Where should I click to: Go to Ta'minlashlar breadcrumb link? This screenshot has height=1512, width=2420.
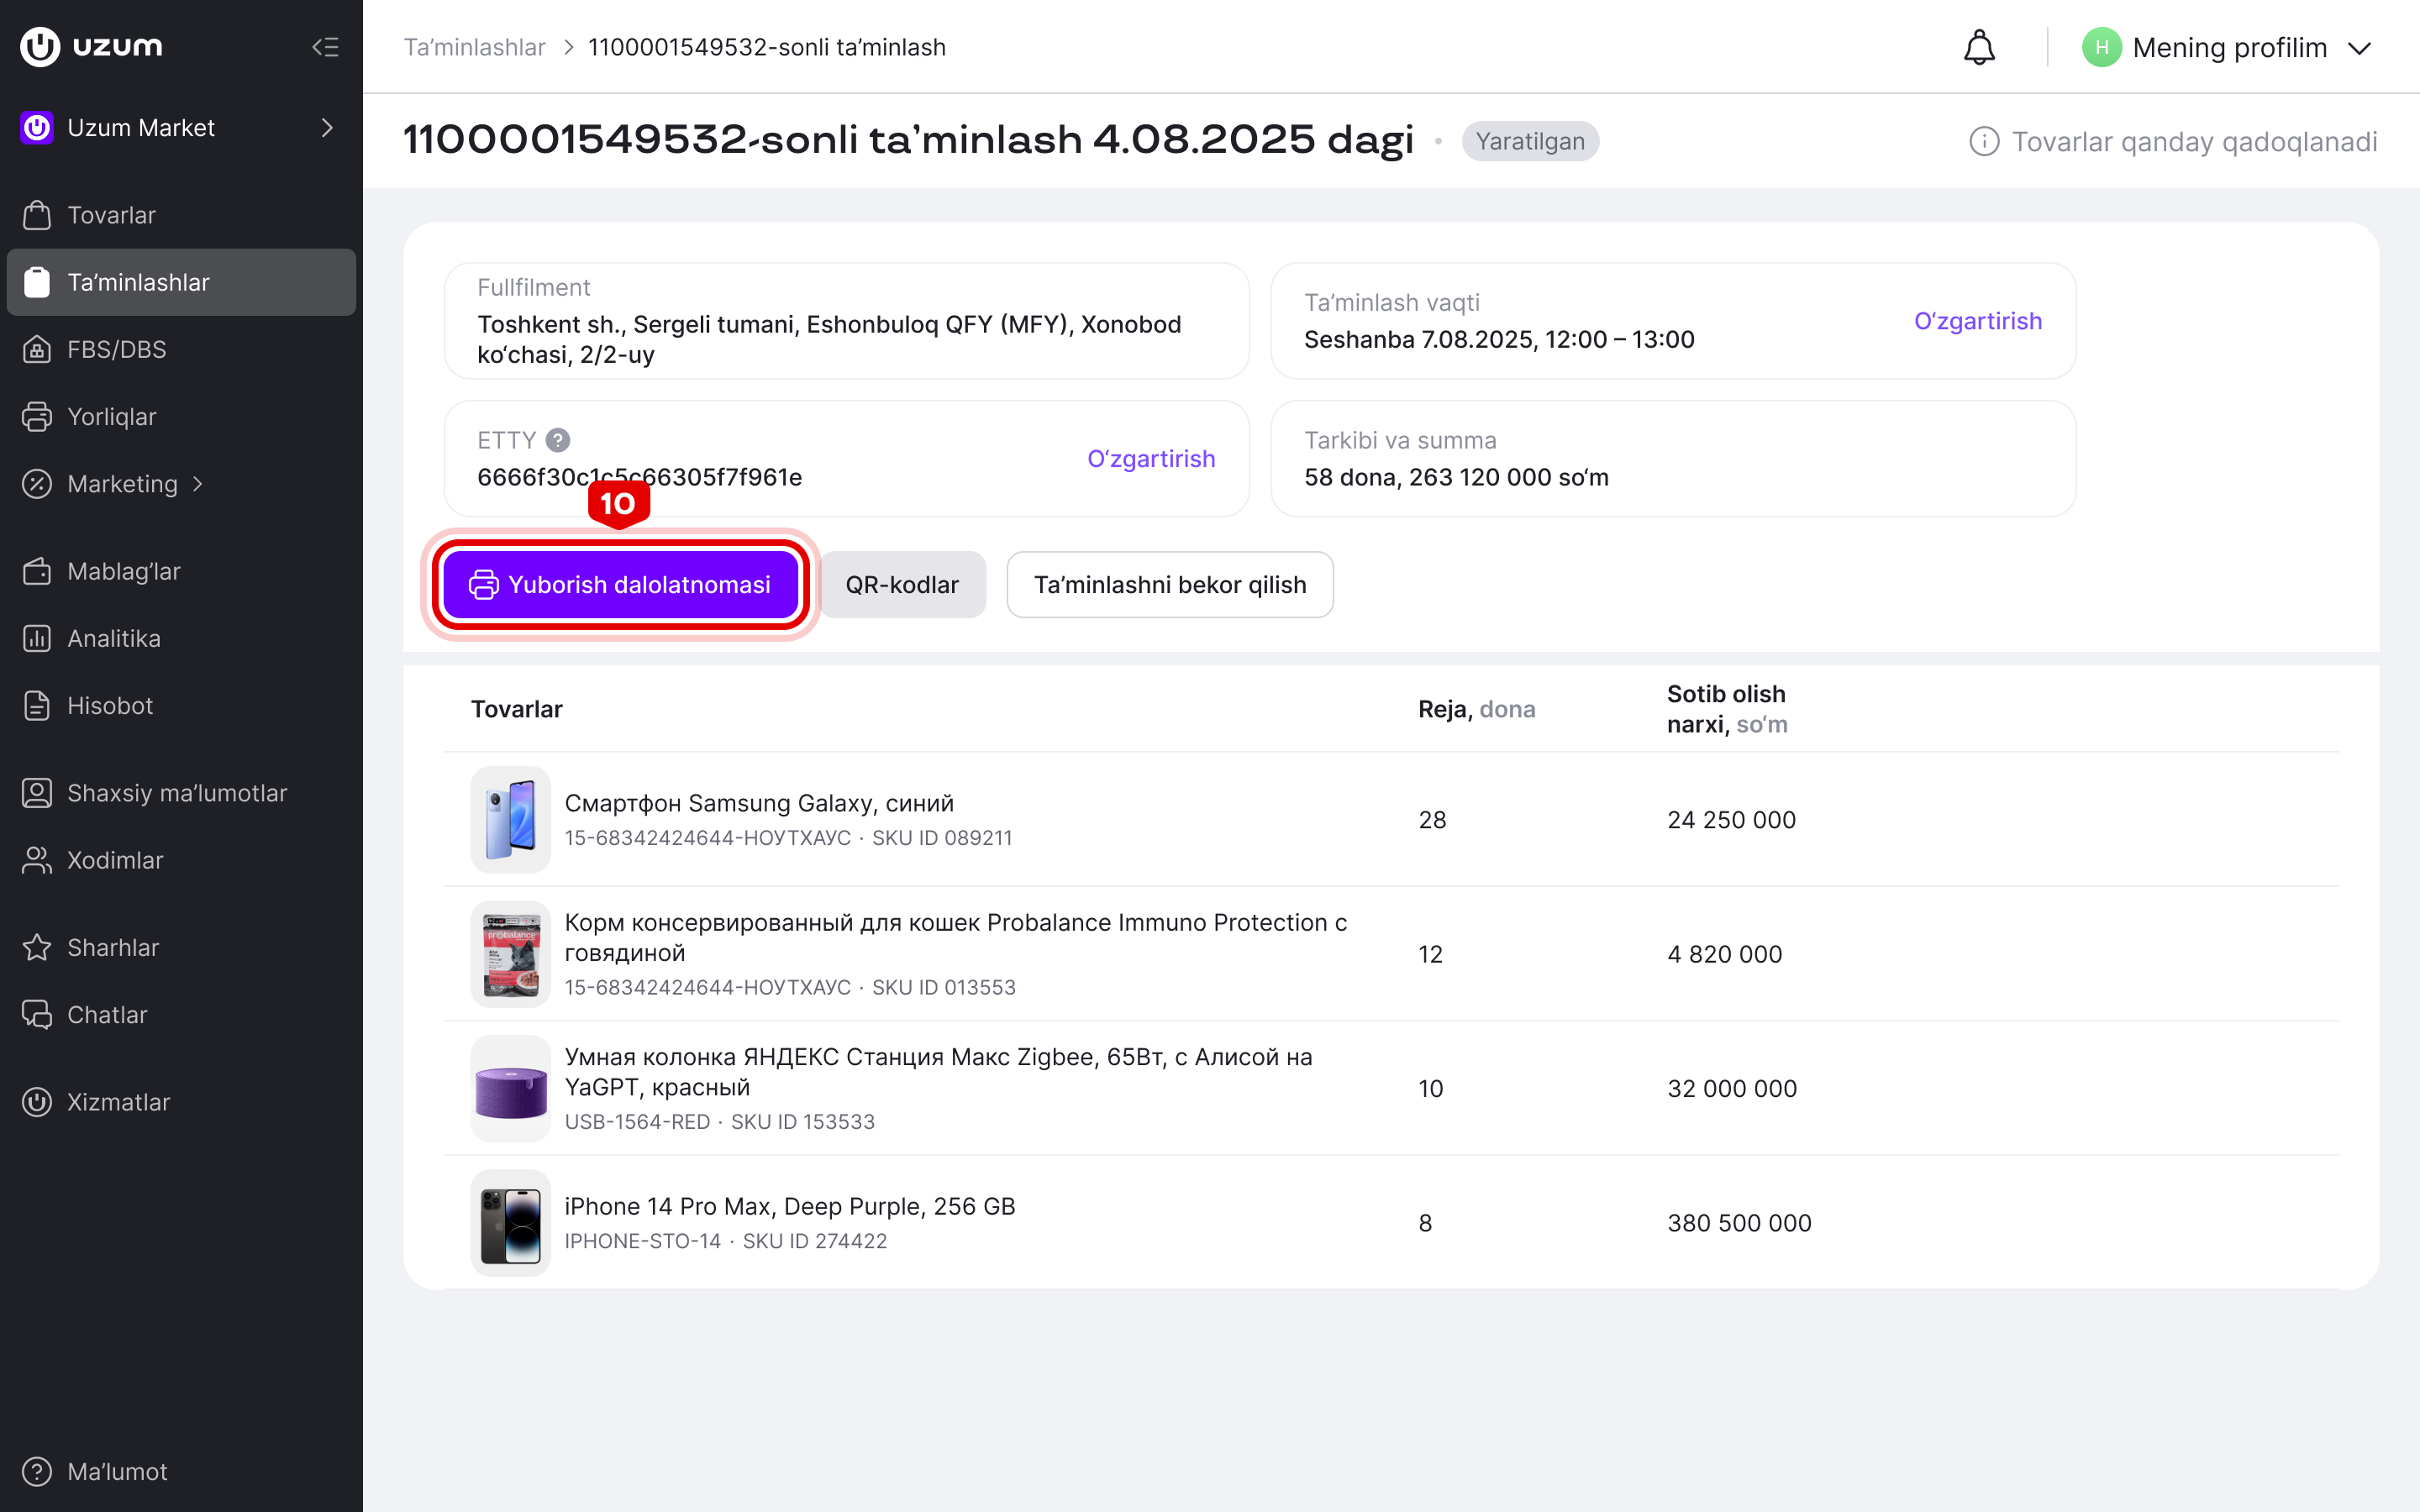(474, 47)
